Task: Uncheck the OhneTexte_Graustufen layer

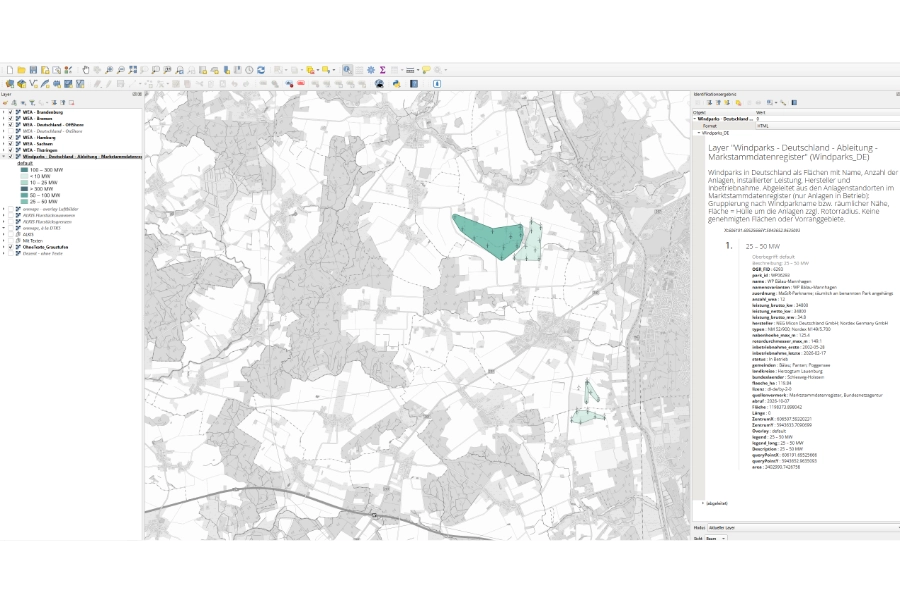Action: coord(11,247)
